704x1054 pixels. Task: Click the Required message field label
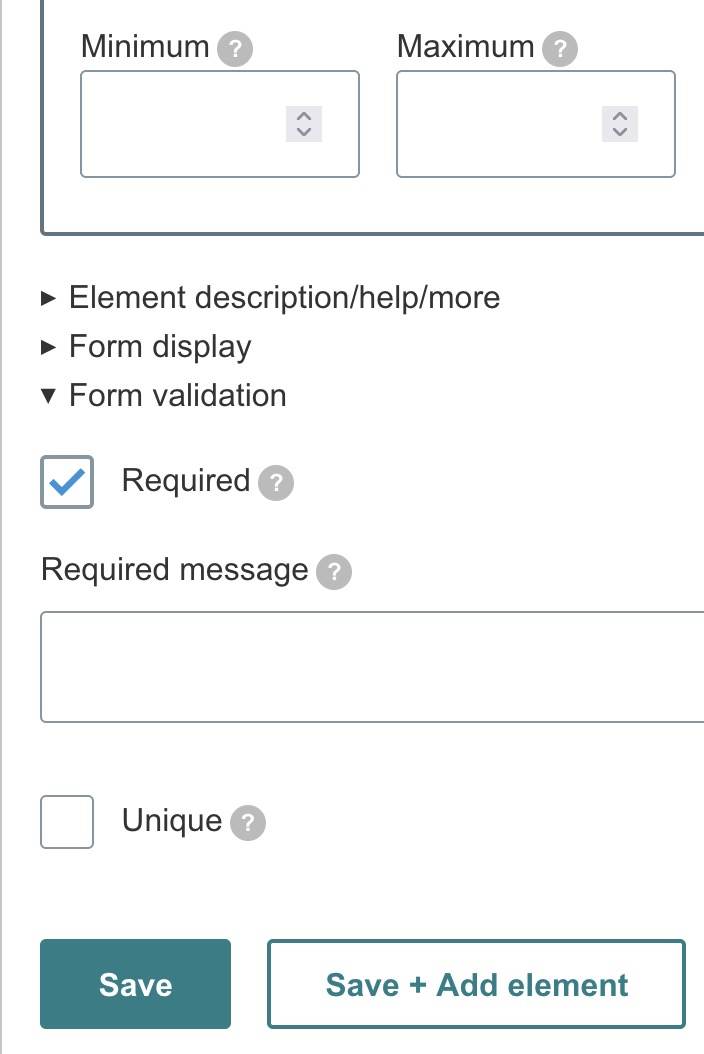174,570
